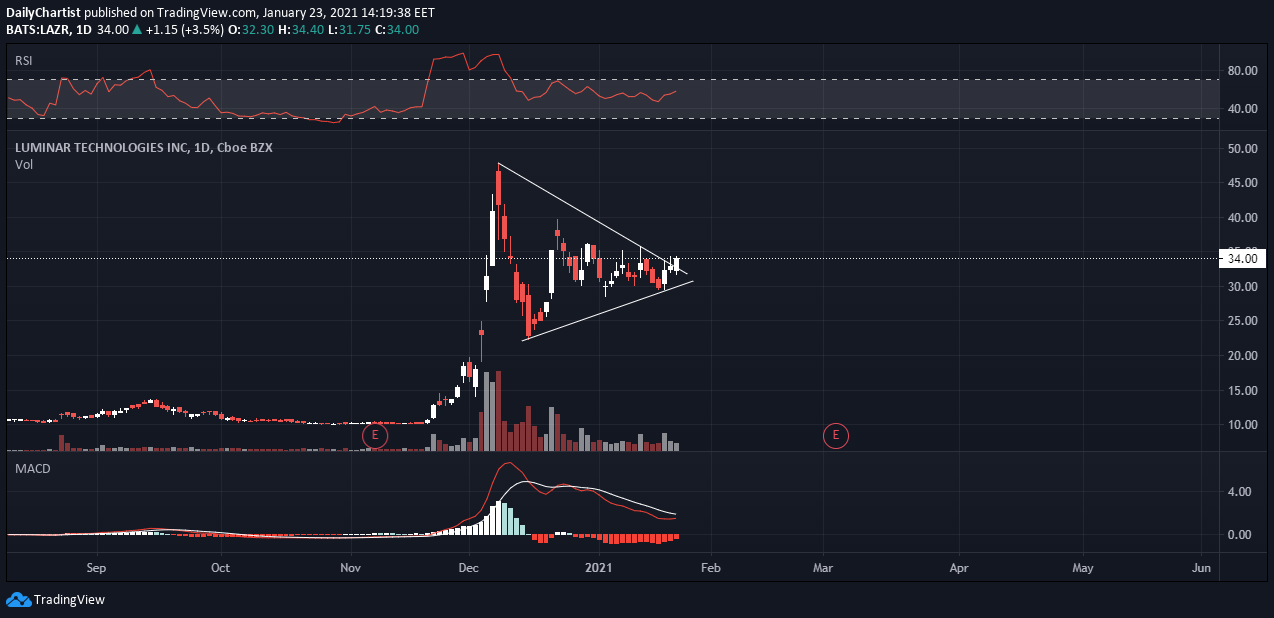The image size is (1274, 618).
Task: Click the Mar label on time axis
Action: point(824,568)
